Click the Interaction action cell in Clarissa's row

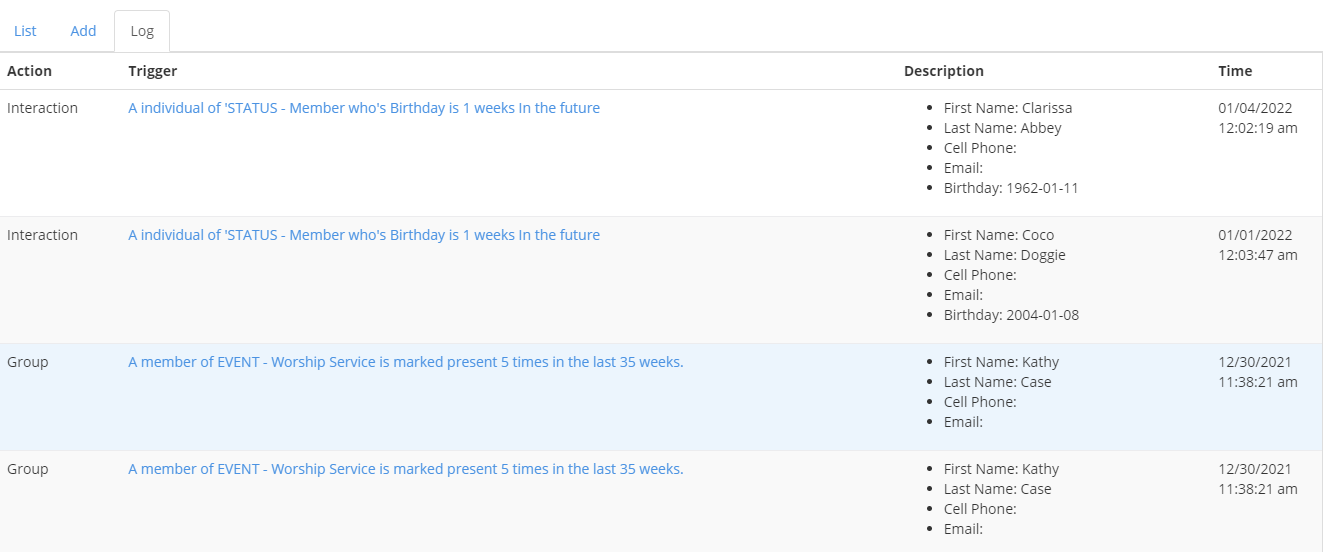42,108
